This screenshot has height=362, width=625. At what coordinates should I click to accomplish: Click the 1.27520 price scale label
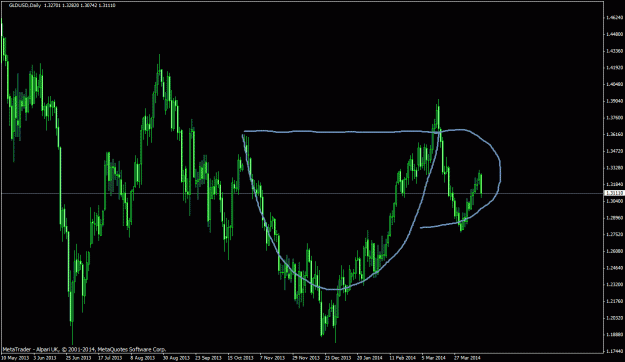(614, 234)
